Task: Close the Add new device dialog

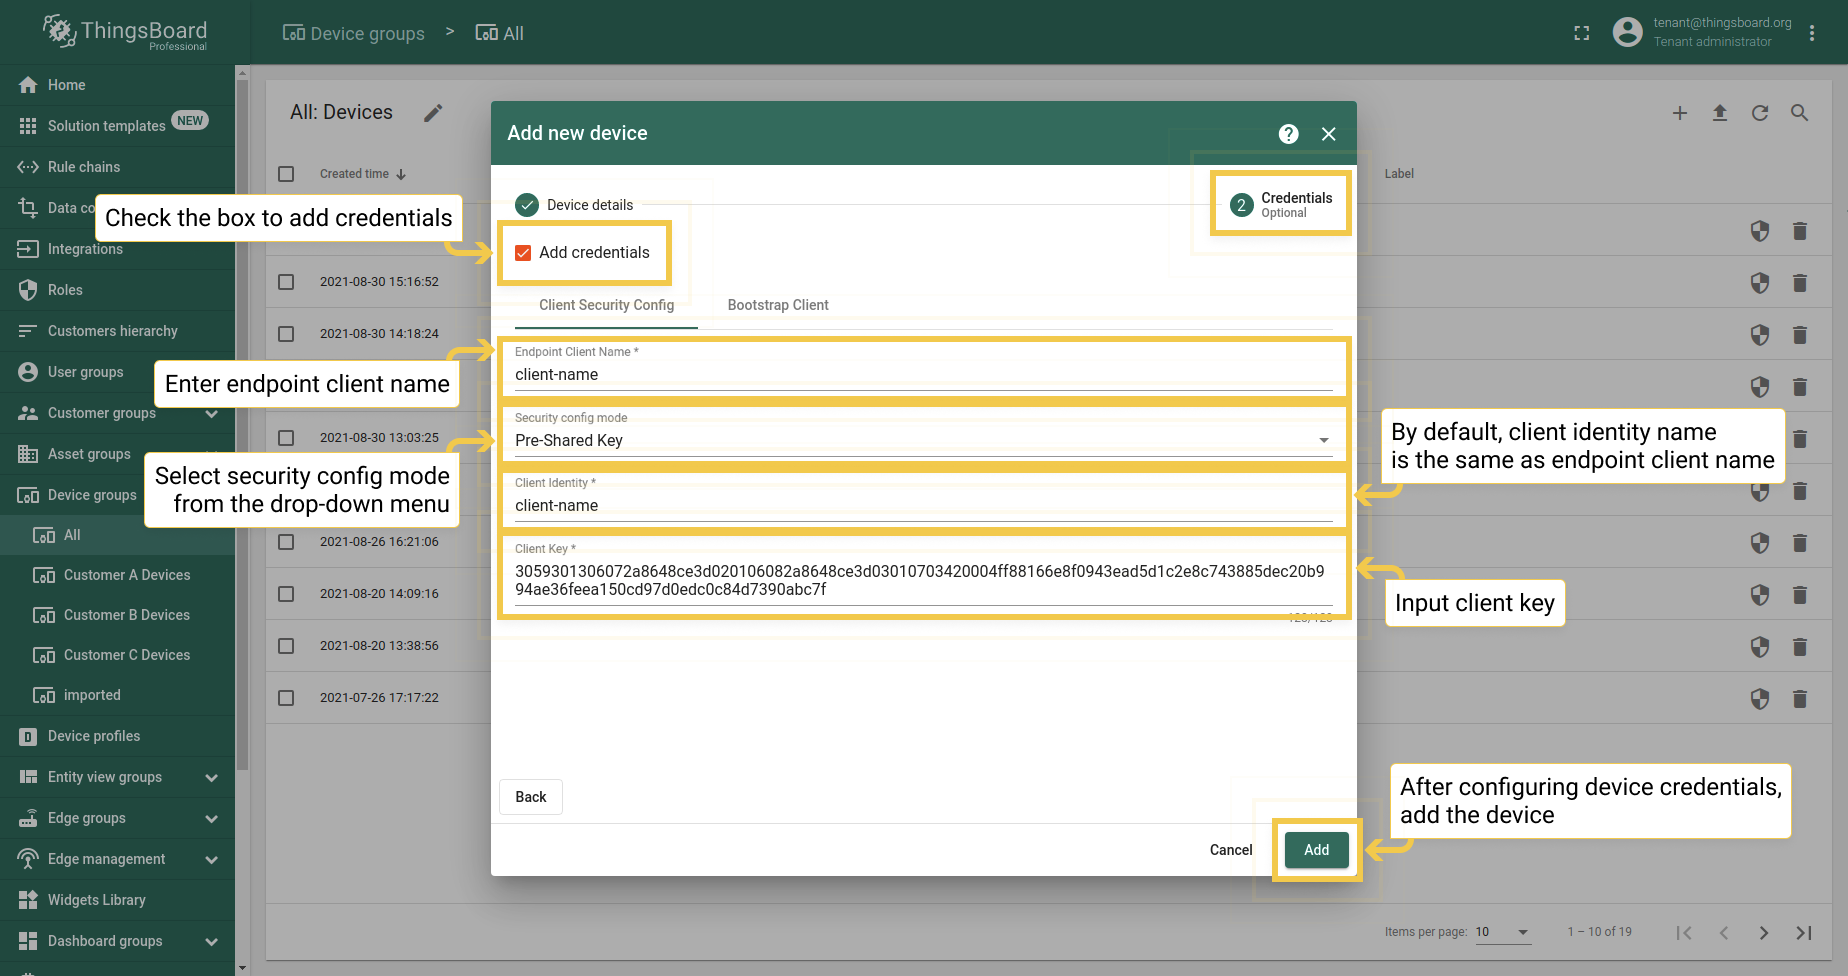Action: tap(1329, 134)
